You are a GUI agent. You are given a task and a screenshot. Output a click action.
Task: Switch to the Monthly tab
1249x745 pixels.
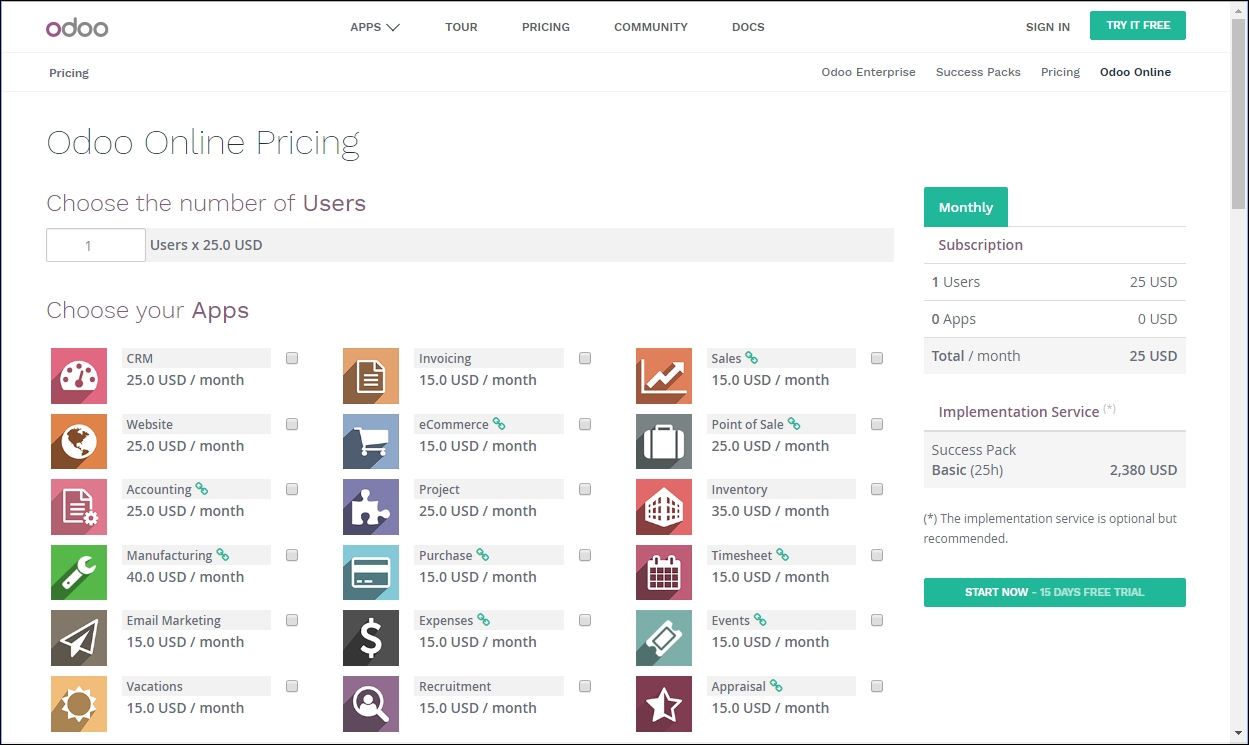tap(966, 207)
